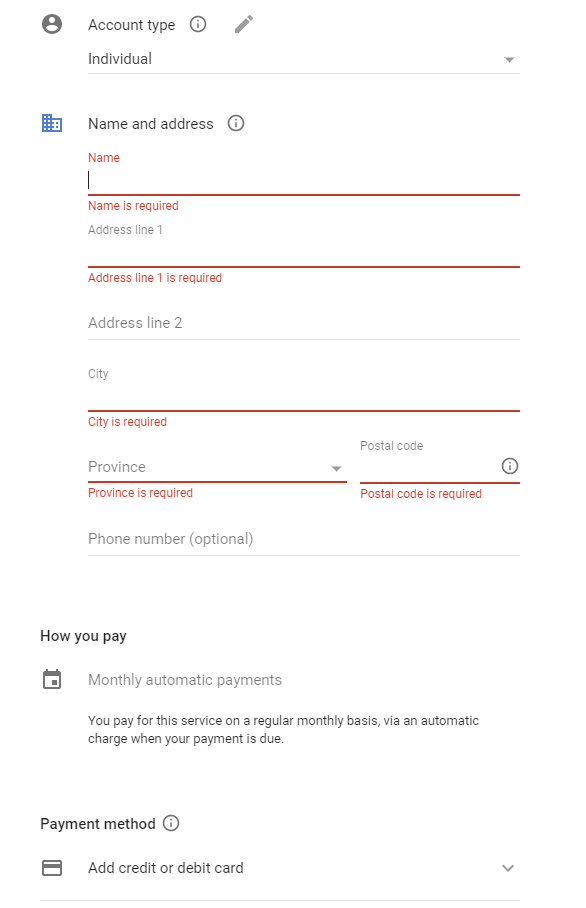
Task: Focus the Address line 1 field
Action: click(304, 252)
